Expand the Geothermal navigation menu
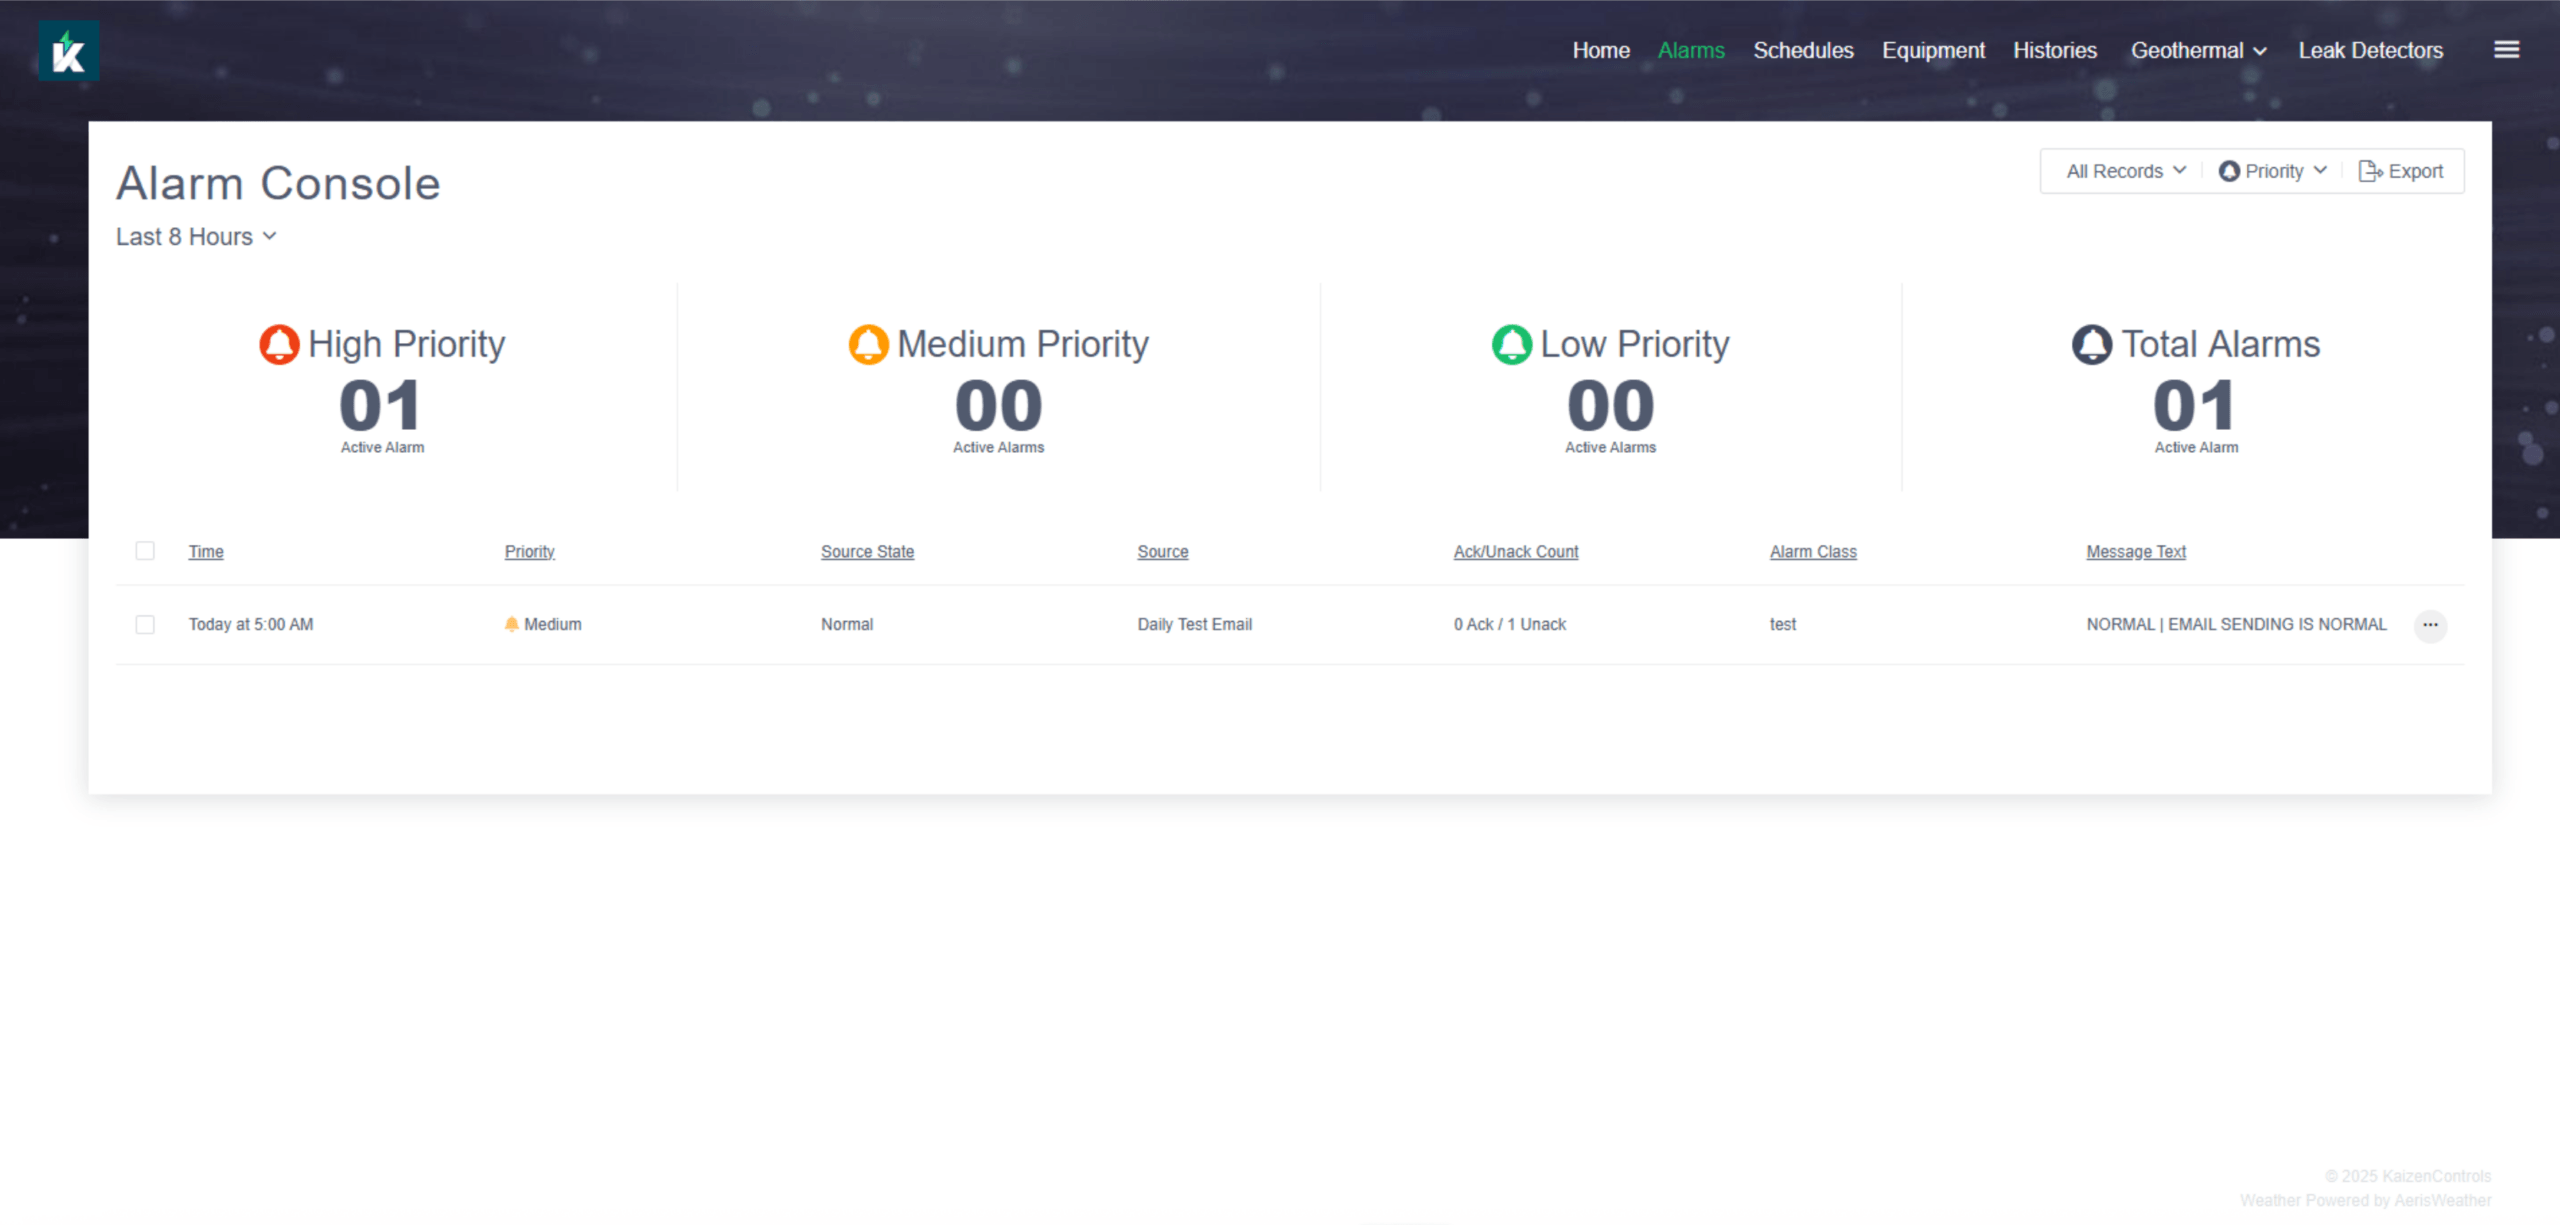The image size is (2560, 1225). click(x=2198, y=50)
